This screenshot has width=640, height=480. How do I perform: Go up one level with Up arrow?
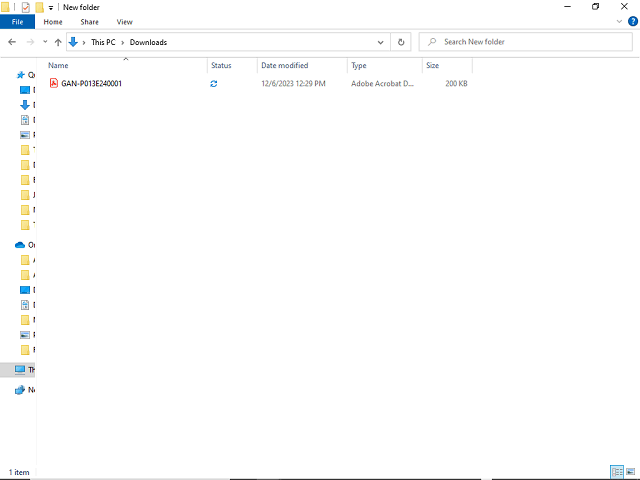pyautogui.click(x=58, y=42)
